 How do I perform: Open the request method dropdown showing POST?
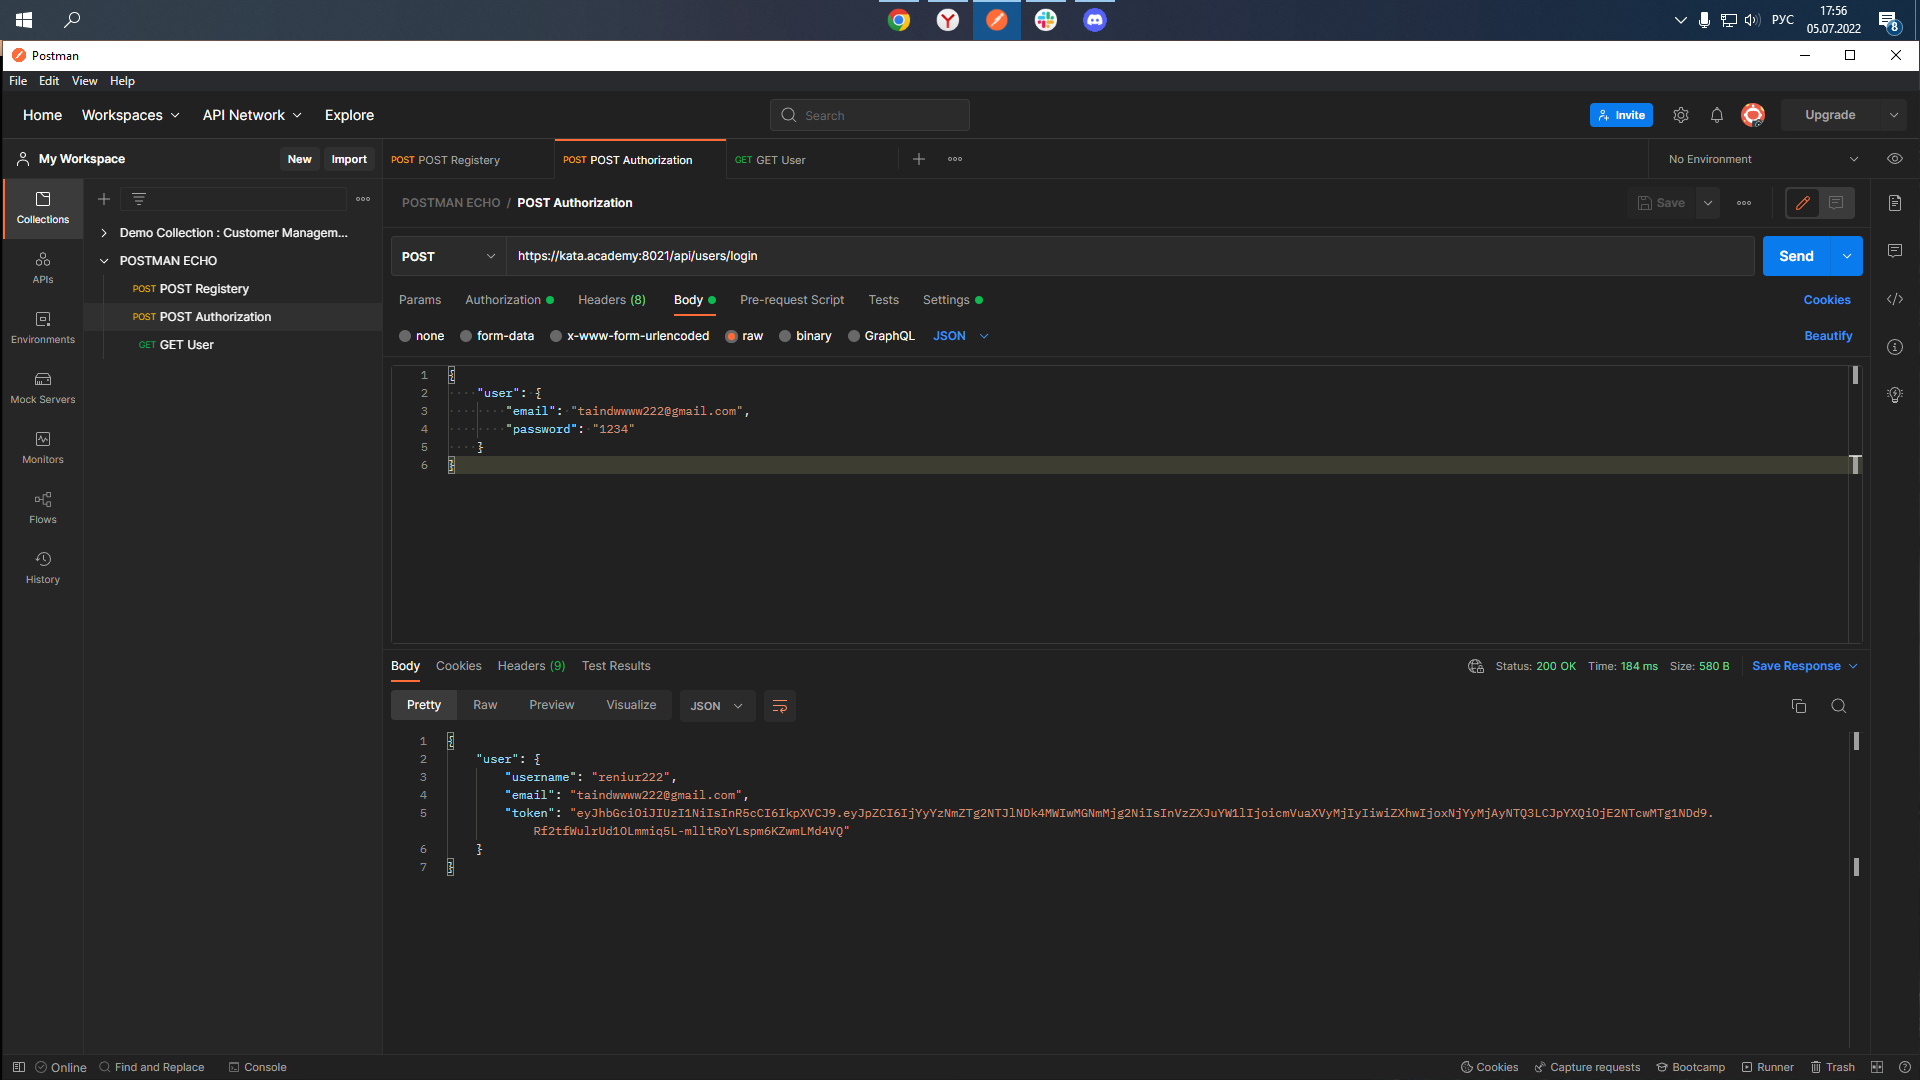(447, 256)
